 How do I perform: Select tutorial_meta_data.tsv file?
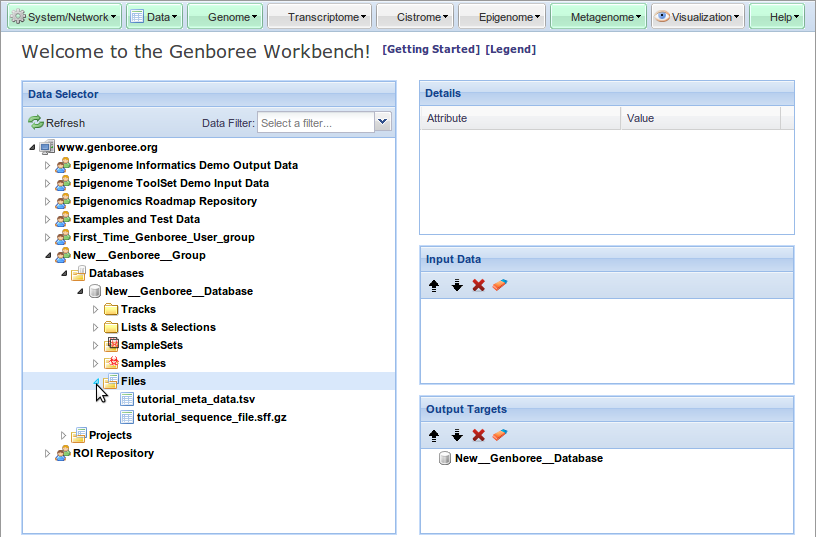(195, 399)
